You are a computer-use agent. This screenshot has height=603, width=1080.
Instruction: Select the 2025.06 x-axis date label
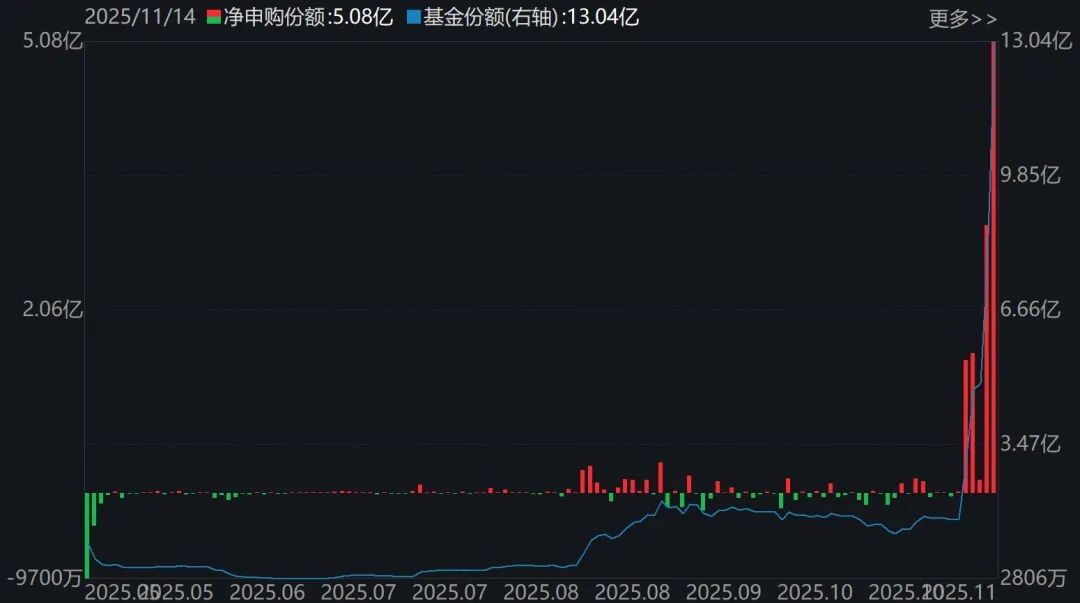pos(267,591)
